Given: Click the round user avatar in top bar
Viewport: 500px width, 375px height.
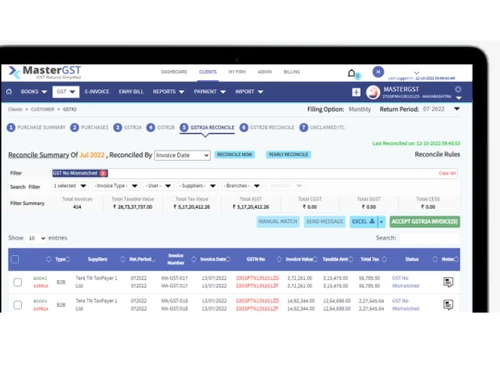Looking at the screenshot, I should pos(378,72).
